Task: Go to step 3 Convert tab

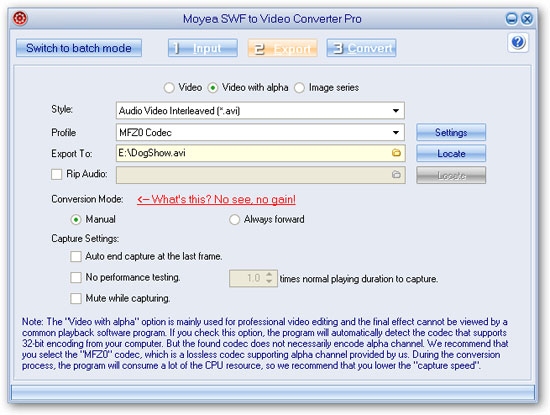Action: [x=362, y=48]
